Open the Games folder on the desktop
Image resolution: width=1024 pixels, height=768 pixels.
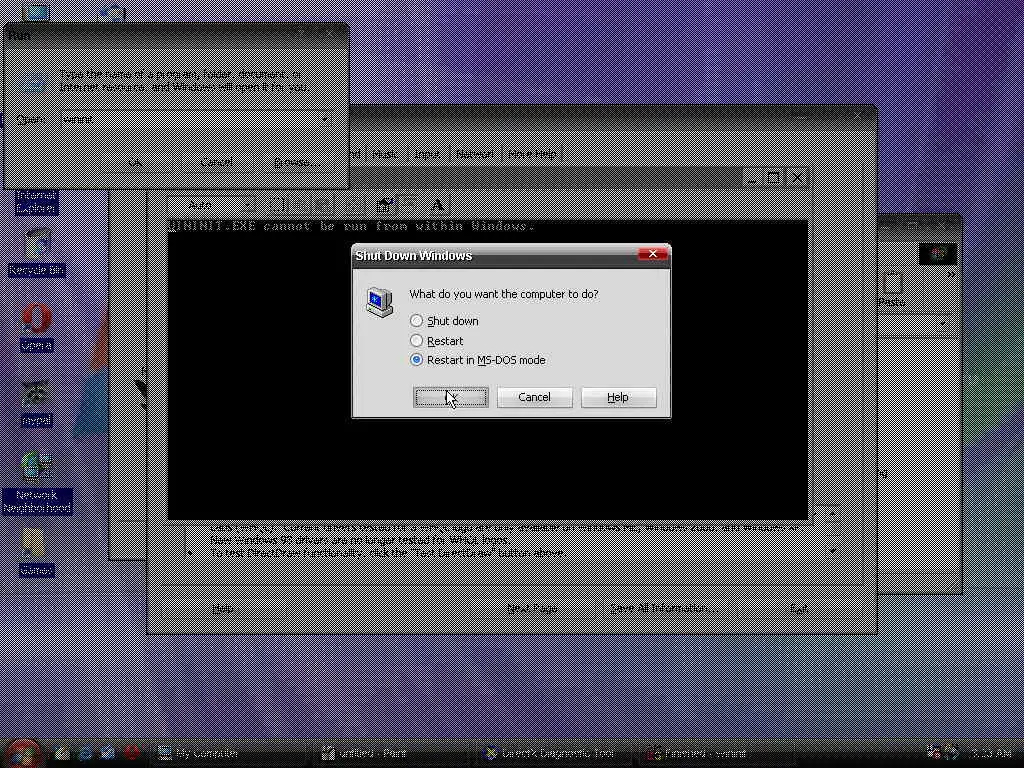click(x=35, y=553)
